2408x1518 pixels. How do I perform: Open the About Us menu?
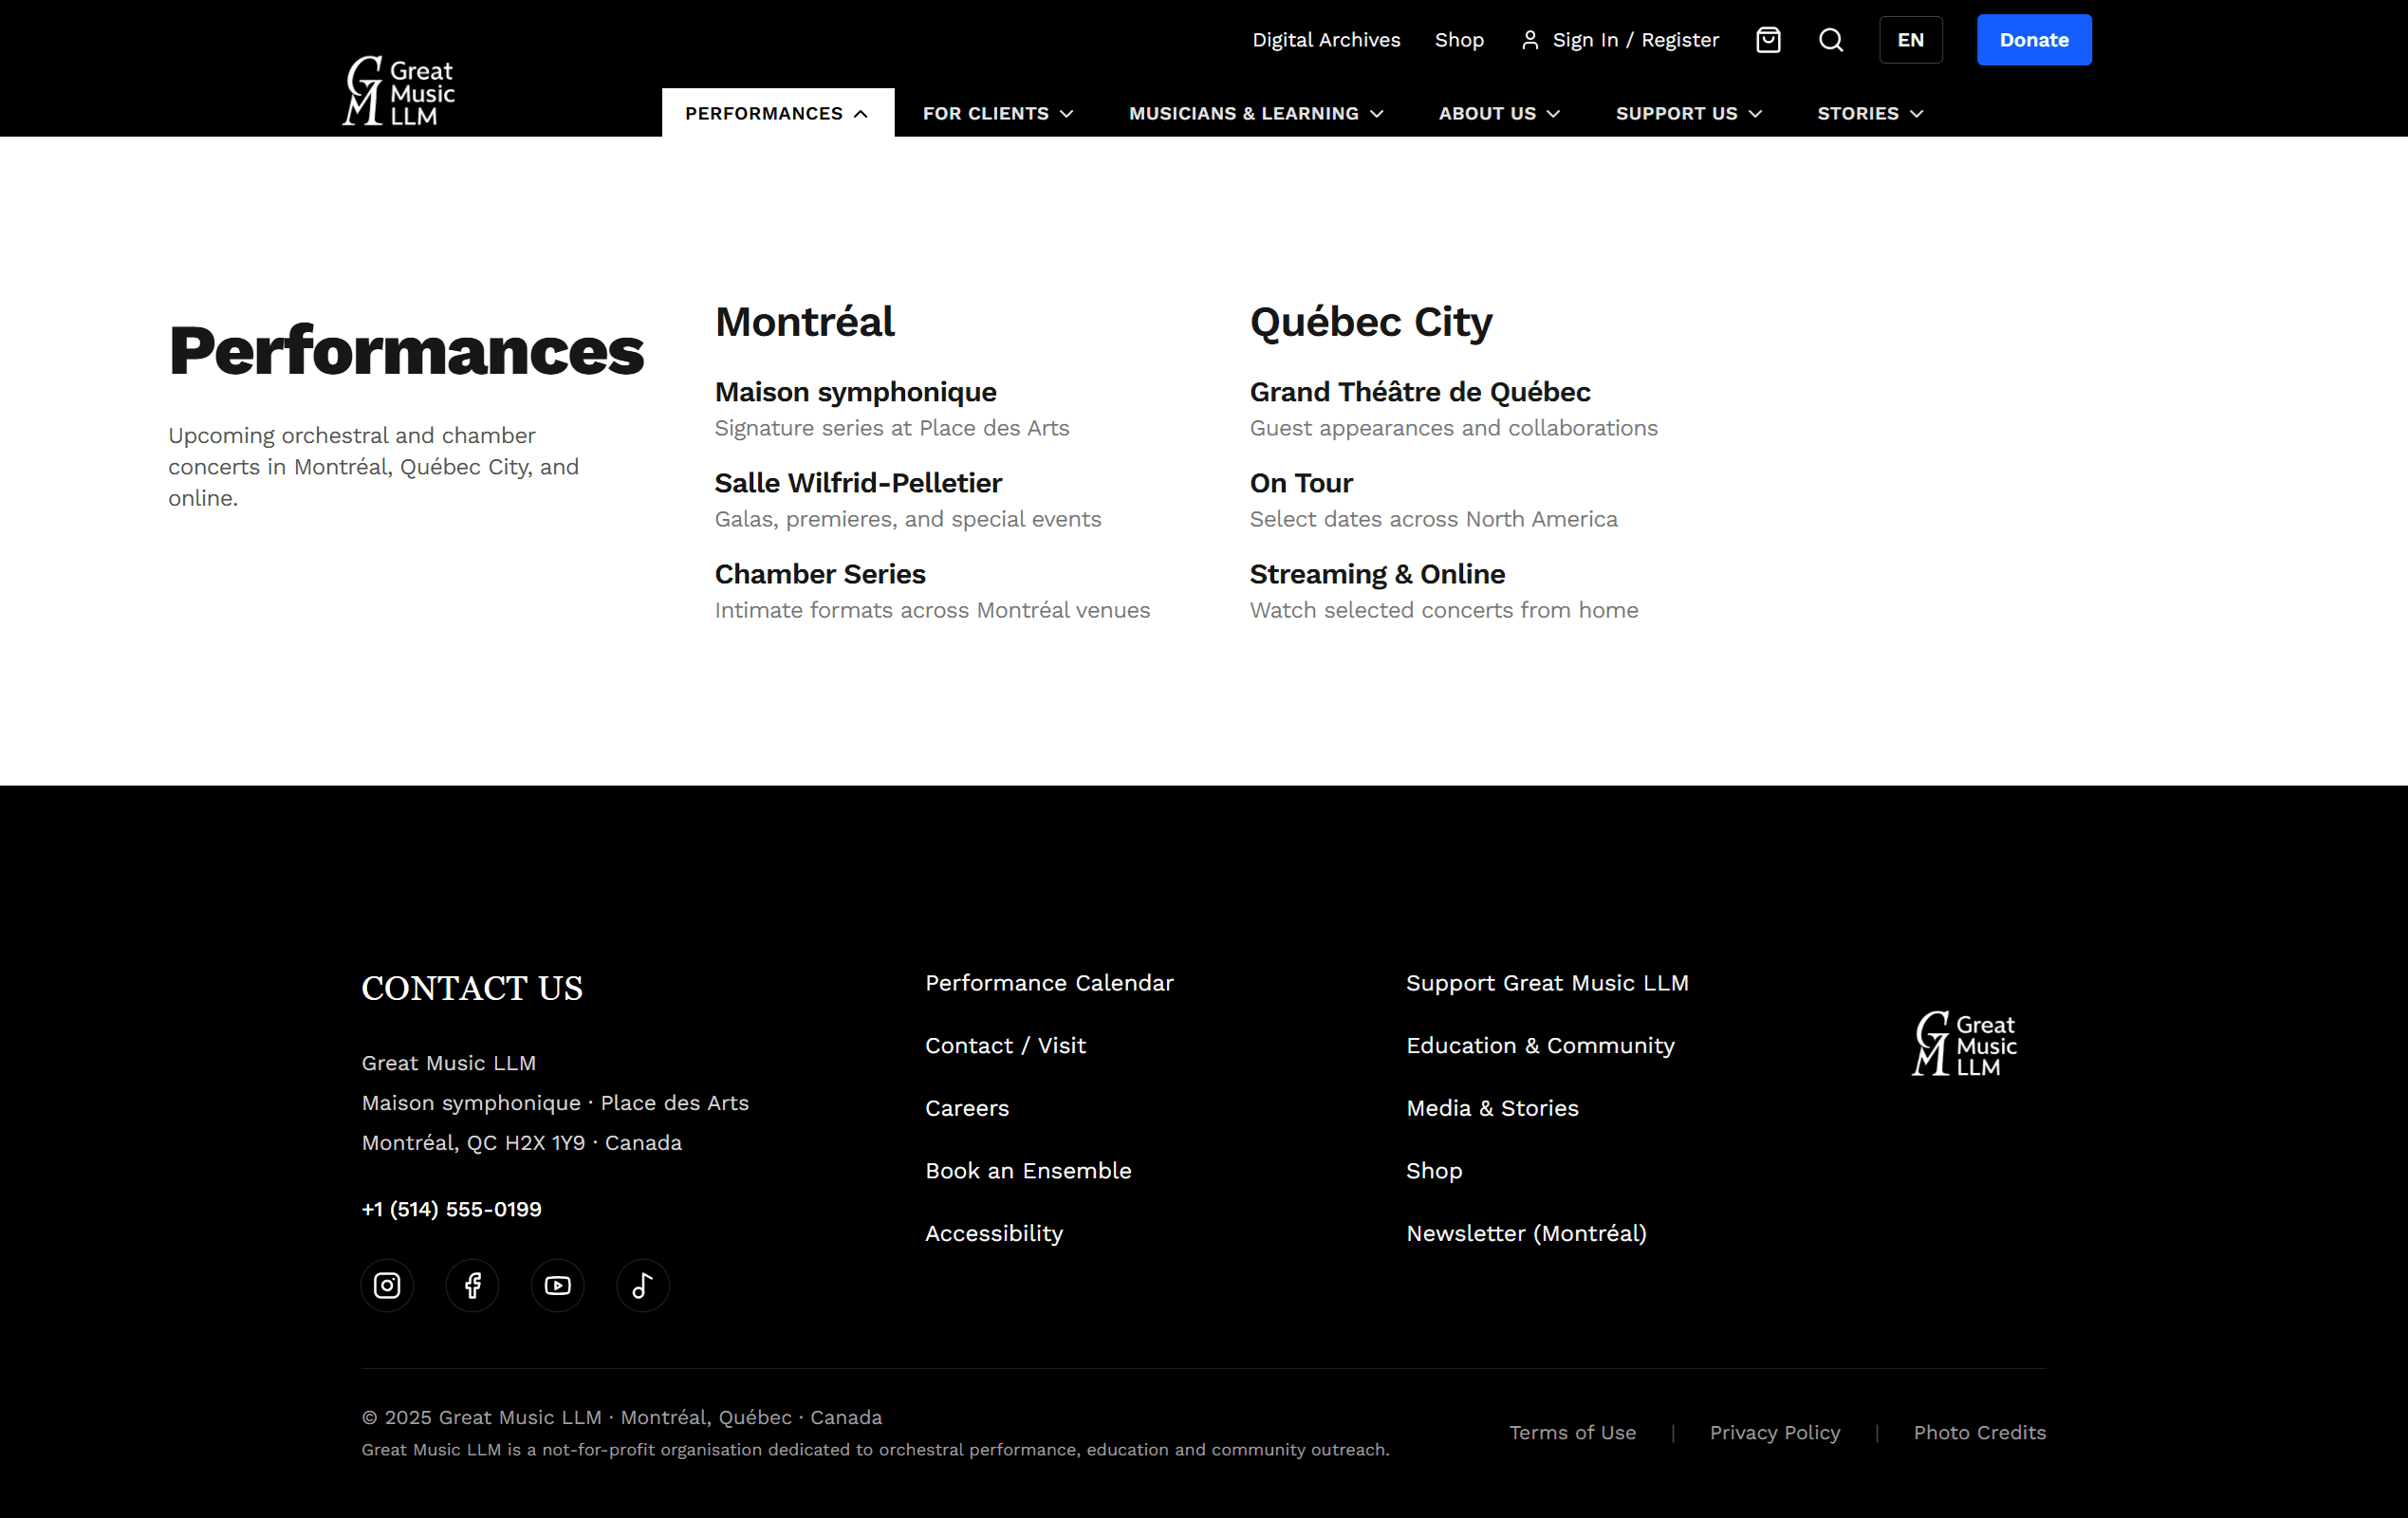coord(1498,113)
